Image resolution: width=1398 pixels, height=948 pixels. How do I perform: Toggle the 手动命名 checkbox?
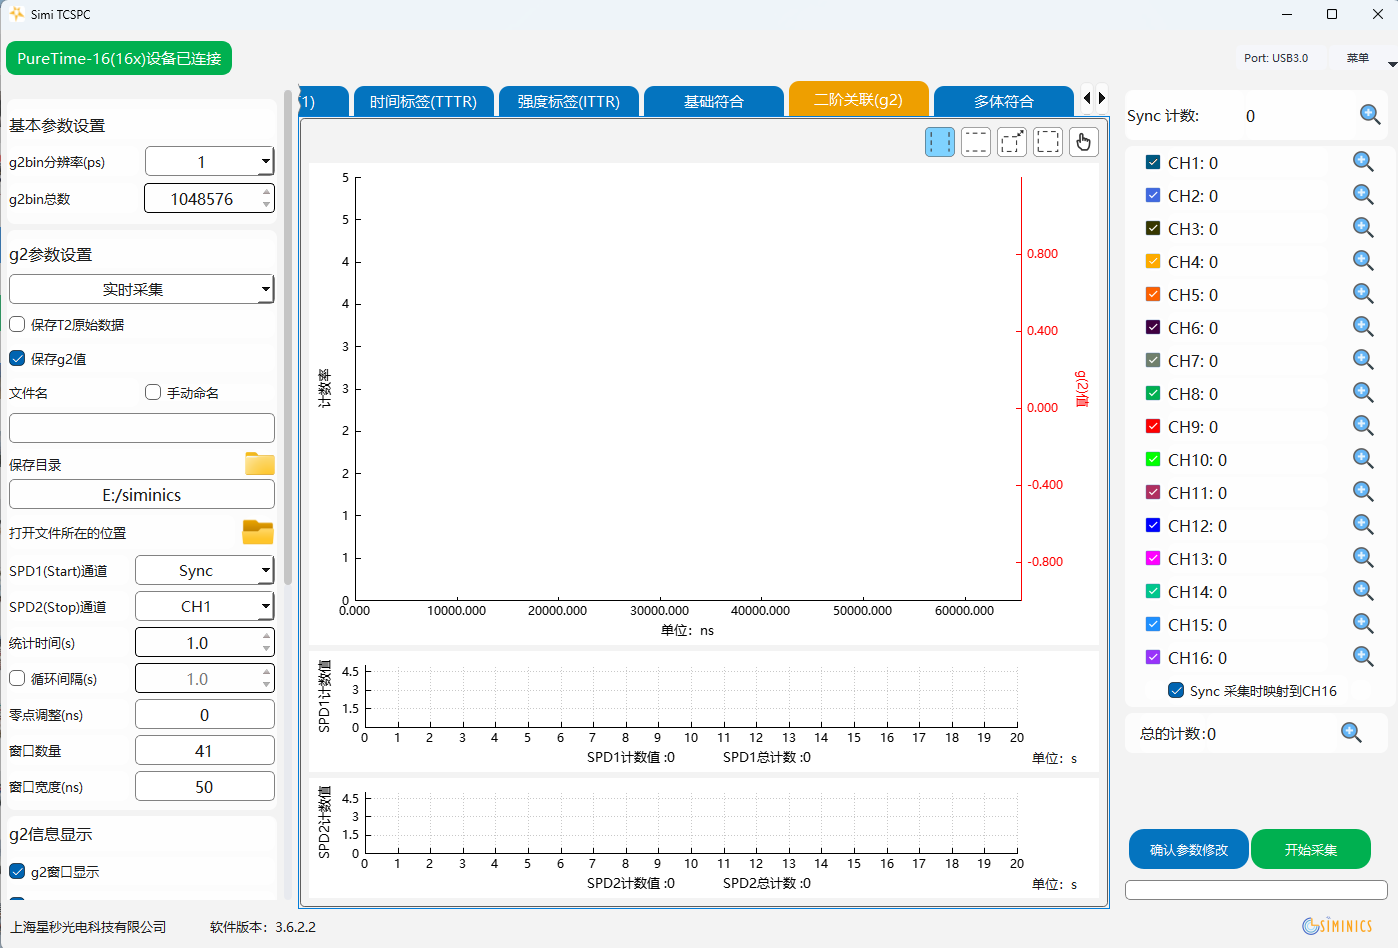point(153,392)
